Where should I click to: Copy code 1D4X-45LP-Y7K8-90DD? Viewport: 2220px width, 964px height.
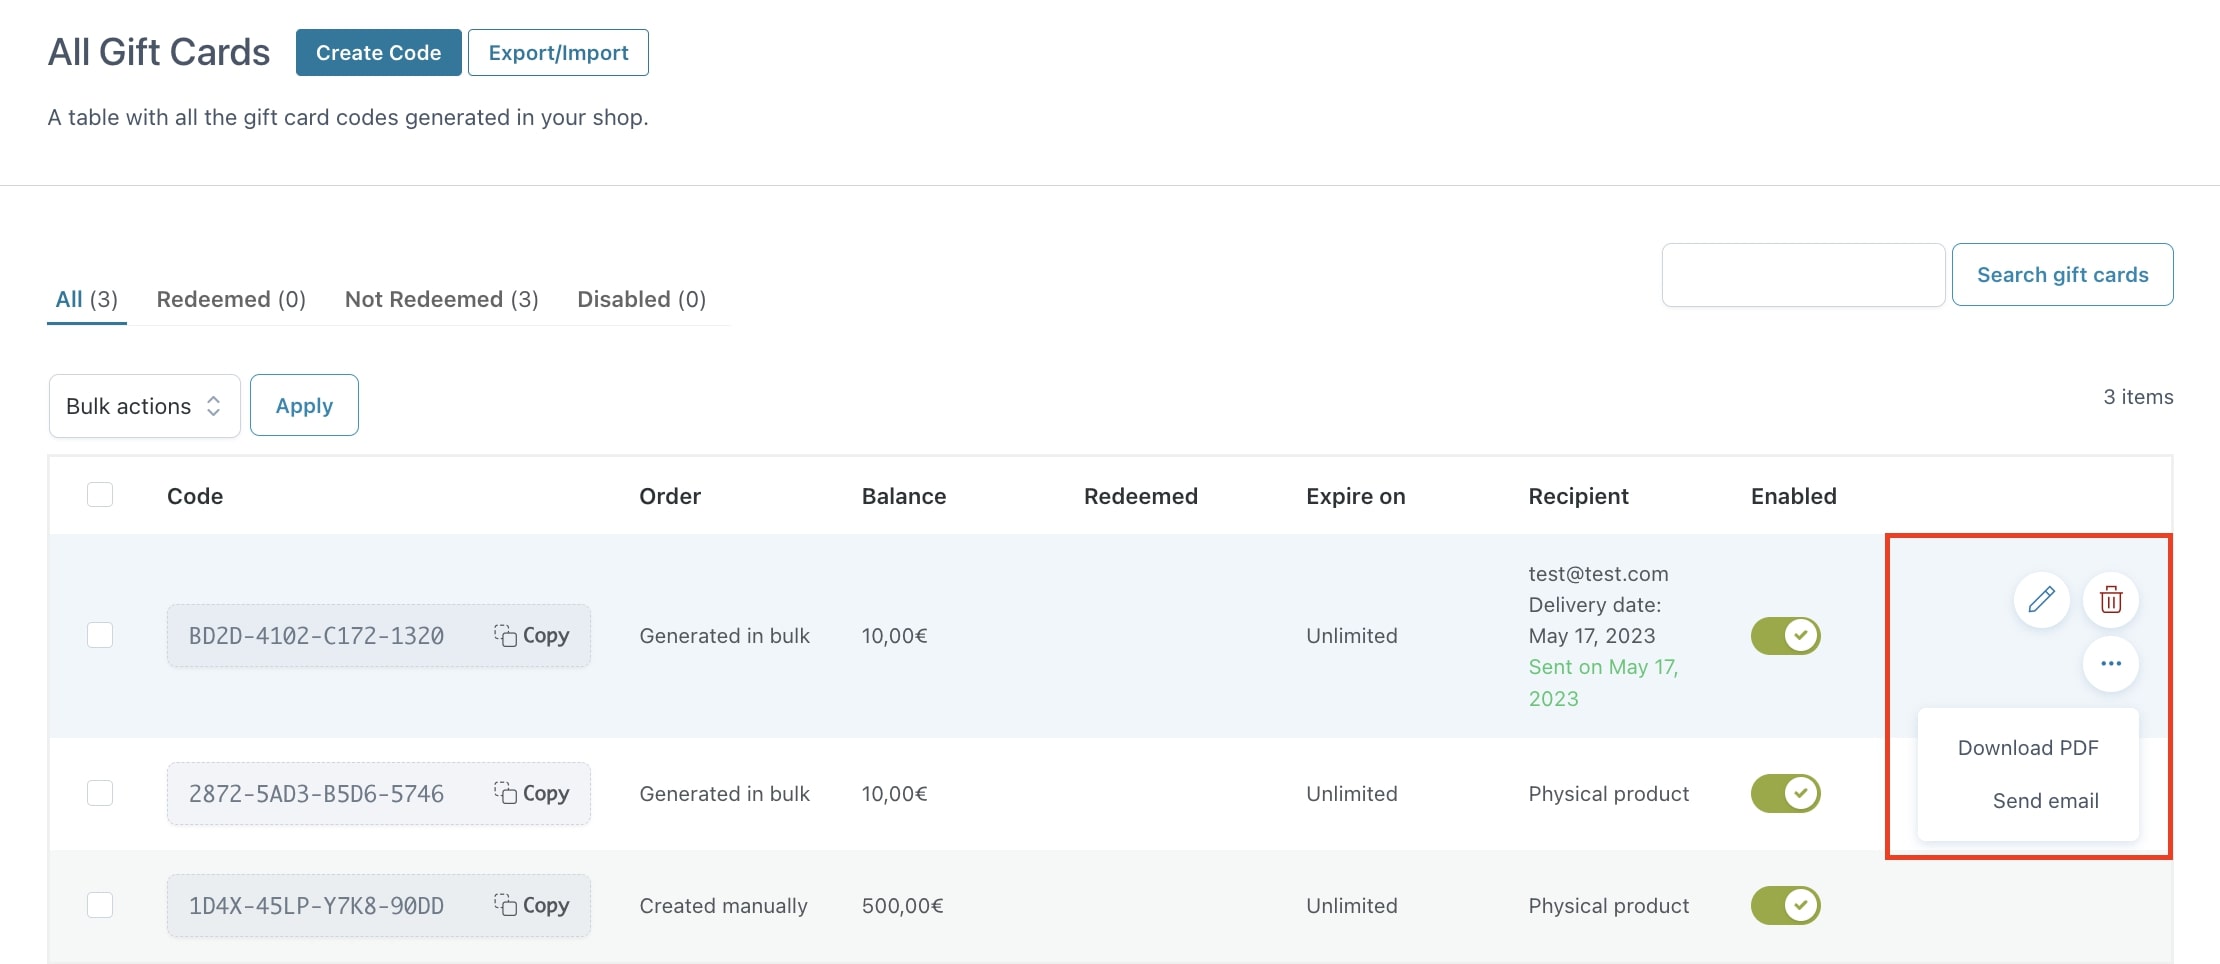(532, 906)
